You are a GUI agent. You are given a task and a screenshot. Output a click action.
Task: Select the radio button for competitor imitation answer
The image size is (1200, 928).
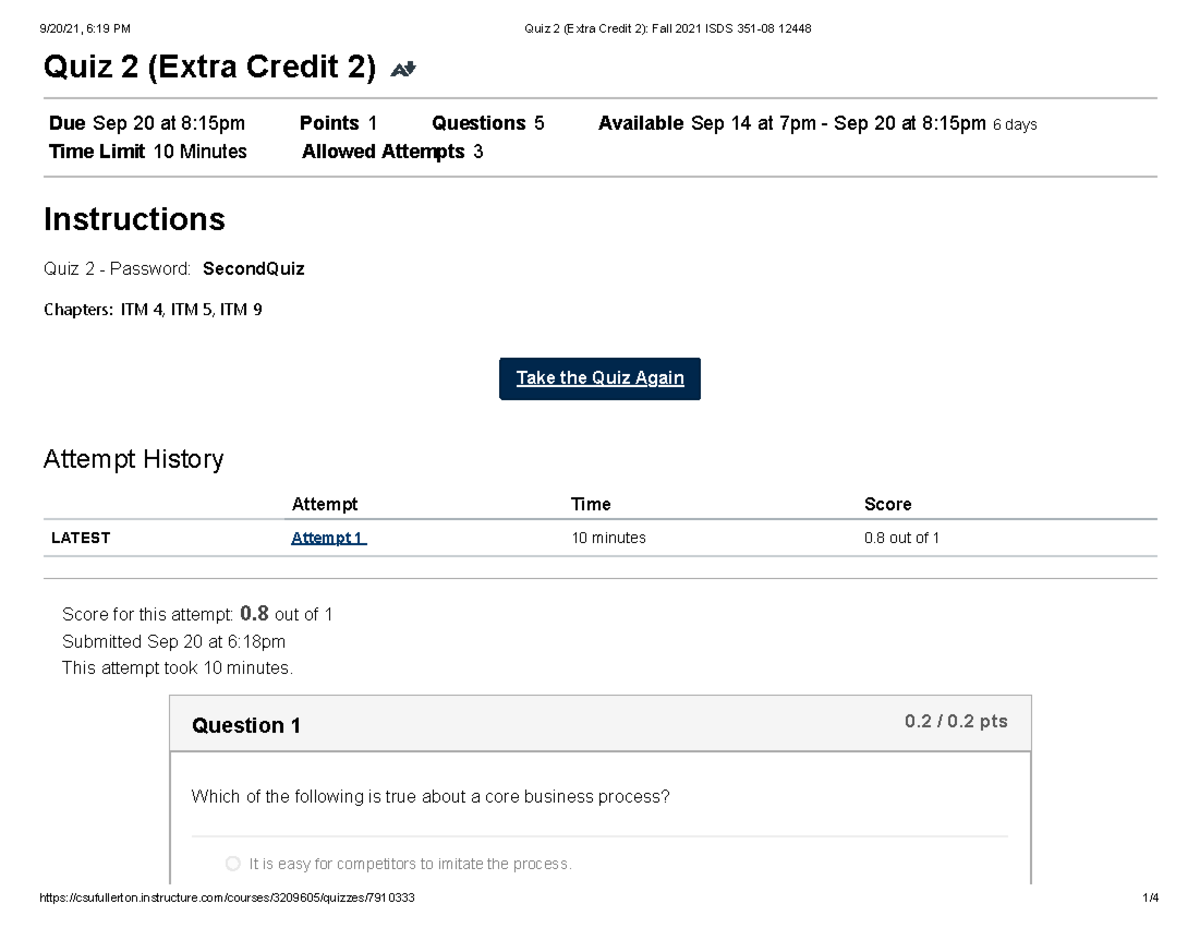(x=232, y=863)
